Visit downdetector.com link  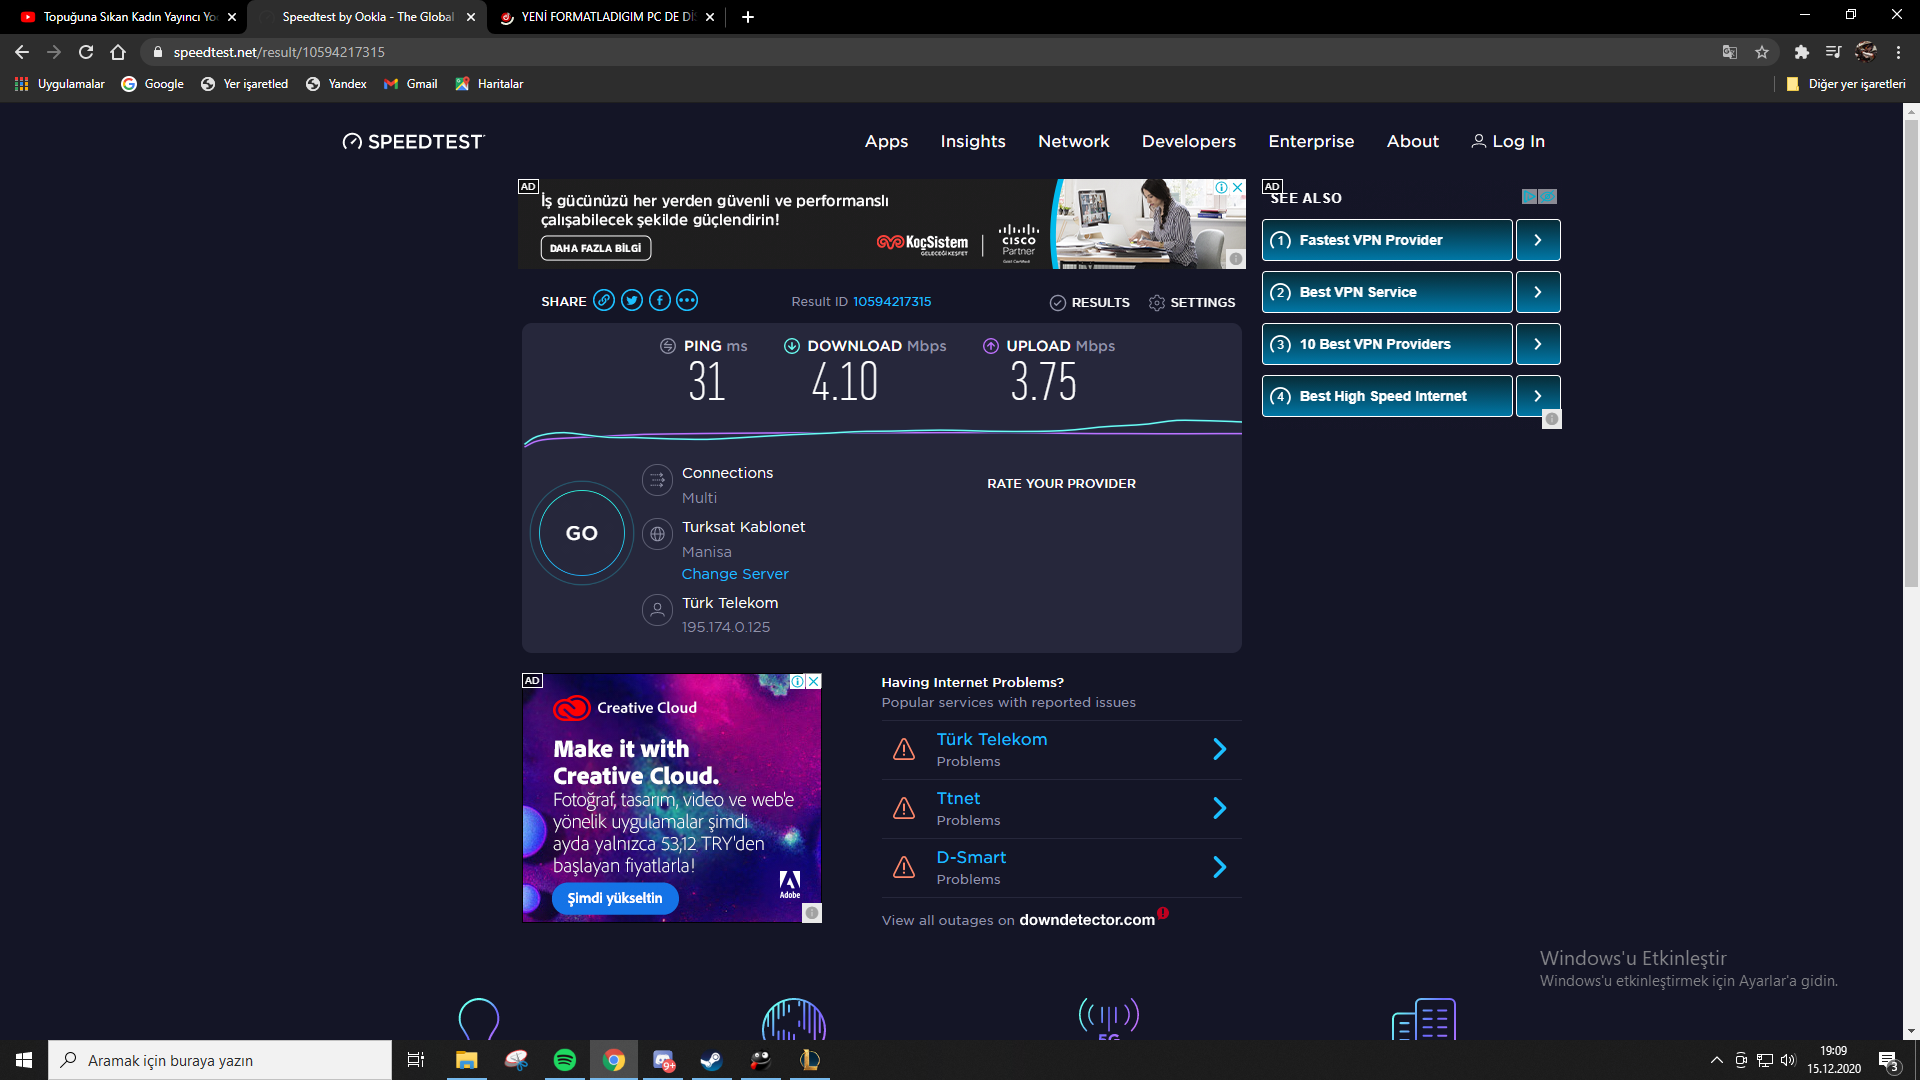[x=1087, y=920]
